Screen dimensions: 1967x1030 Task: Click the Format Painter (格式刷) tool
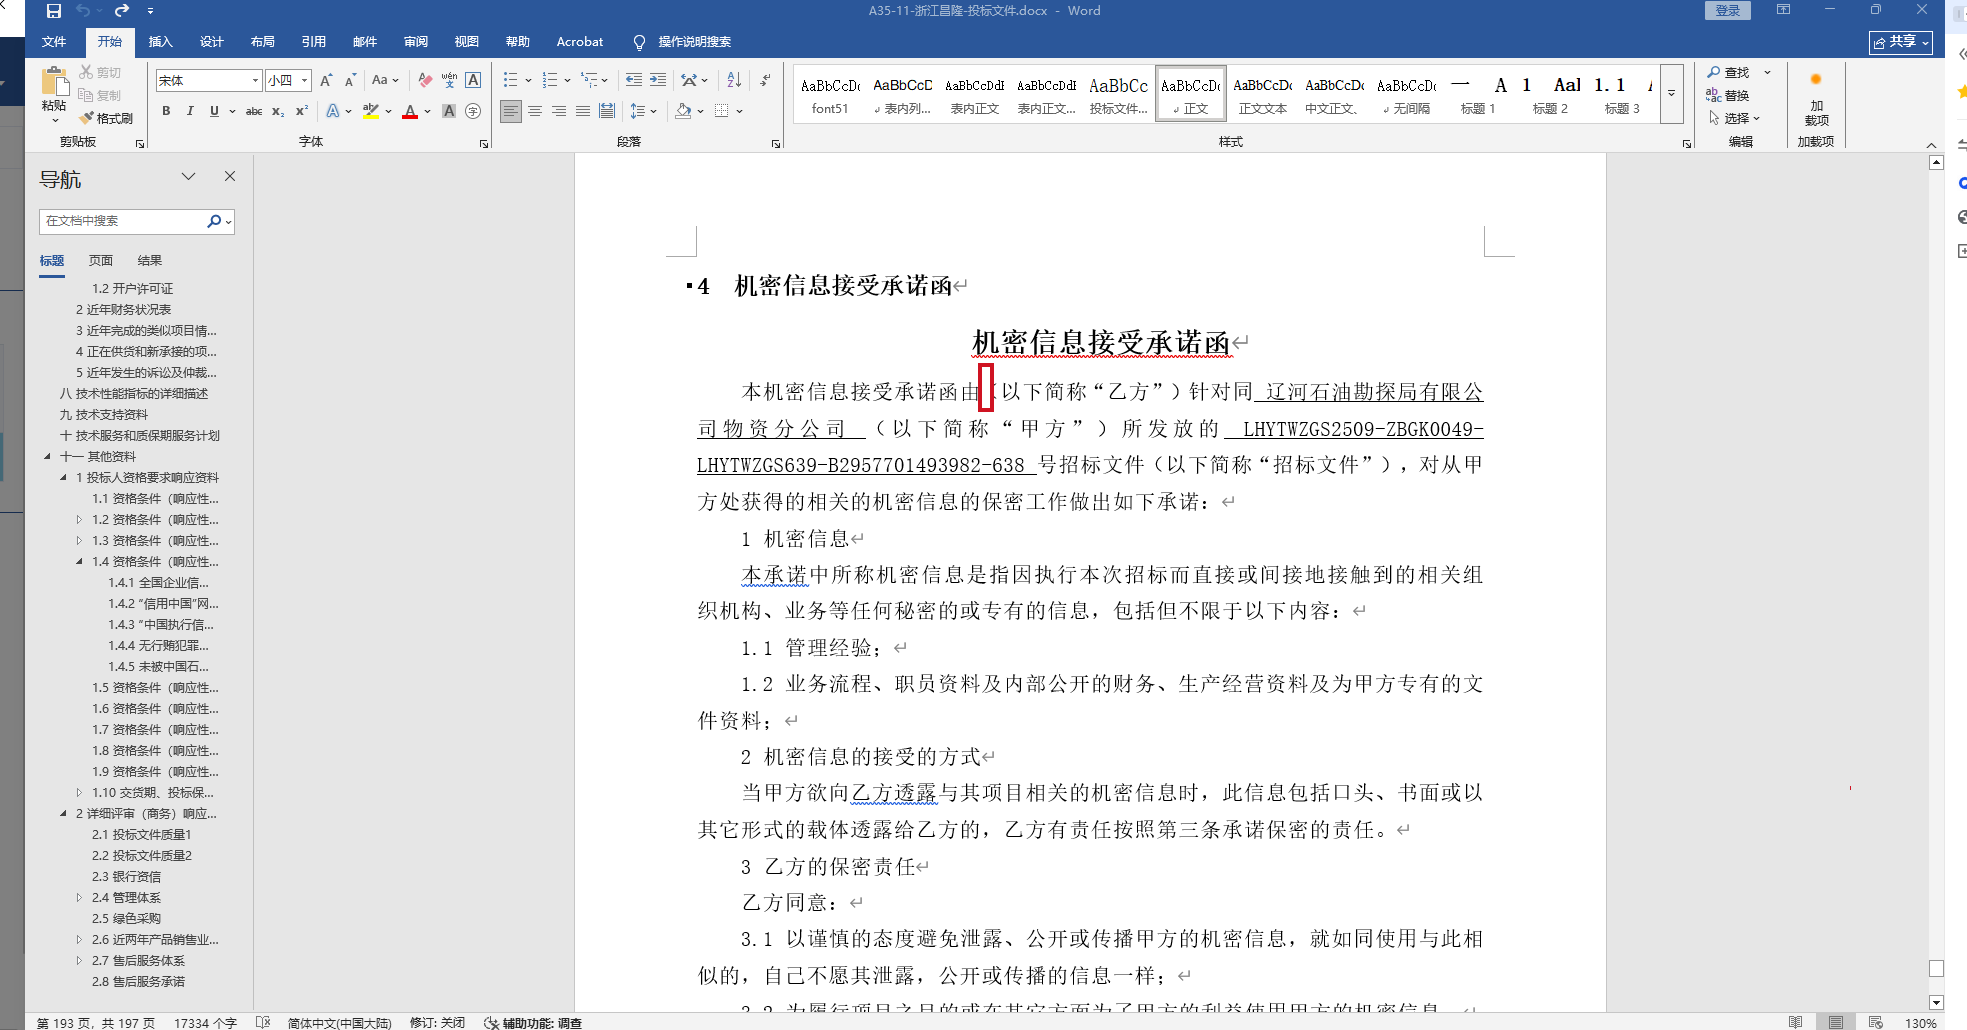(x=106, y=118)
